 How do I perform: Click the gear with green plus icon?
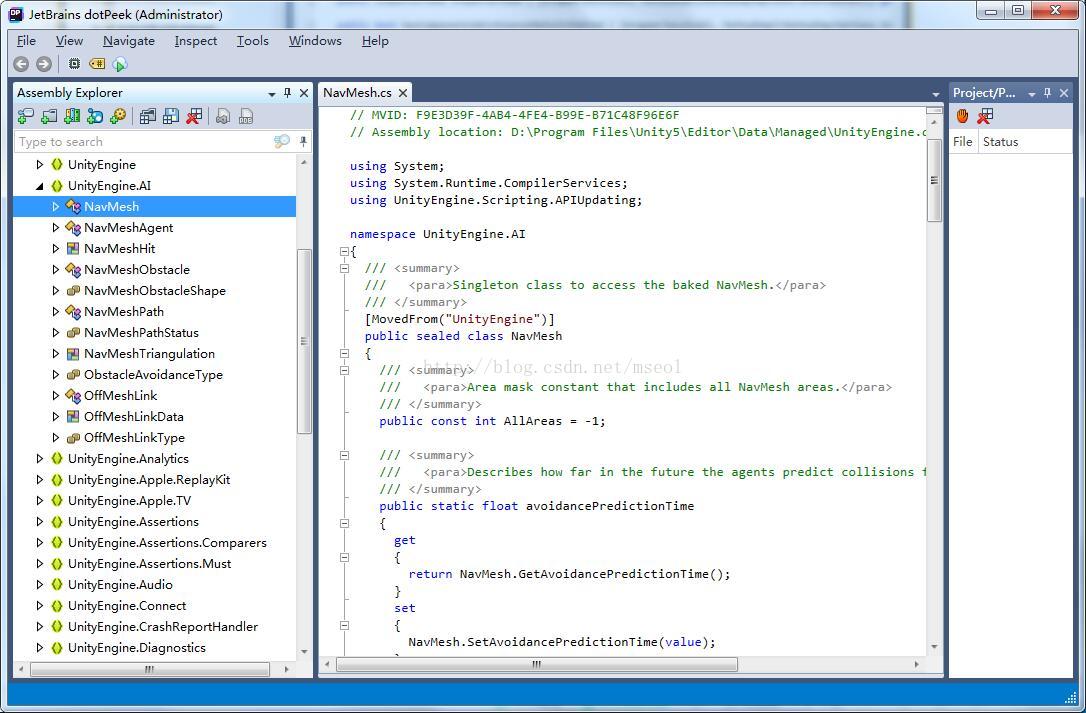coord(118,116)
